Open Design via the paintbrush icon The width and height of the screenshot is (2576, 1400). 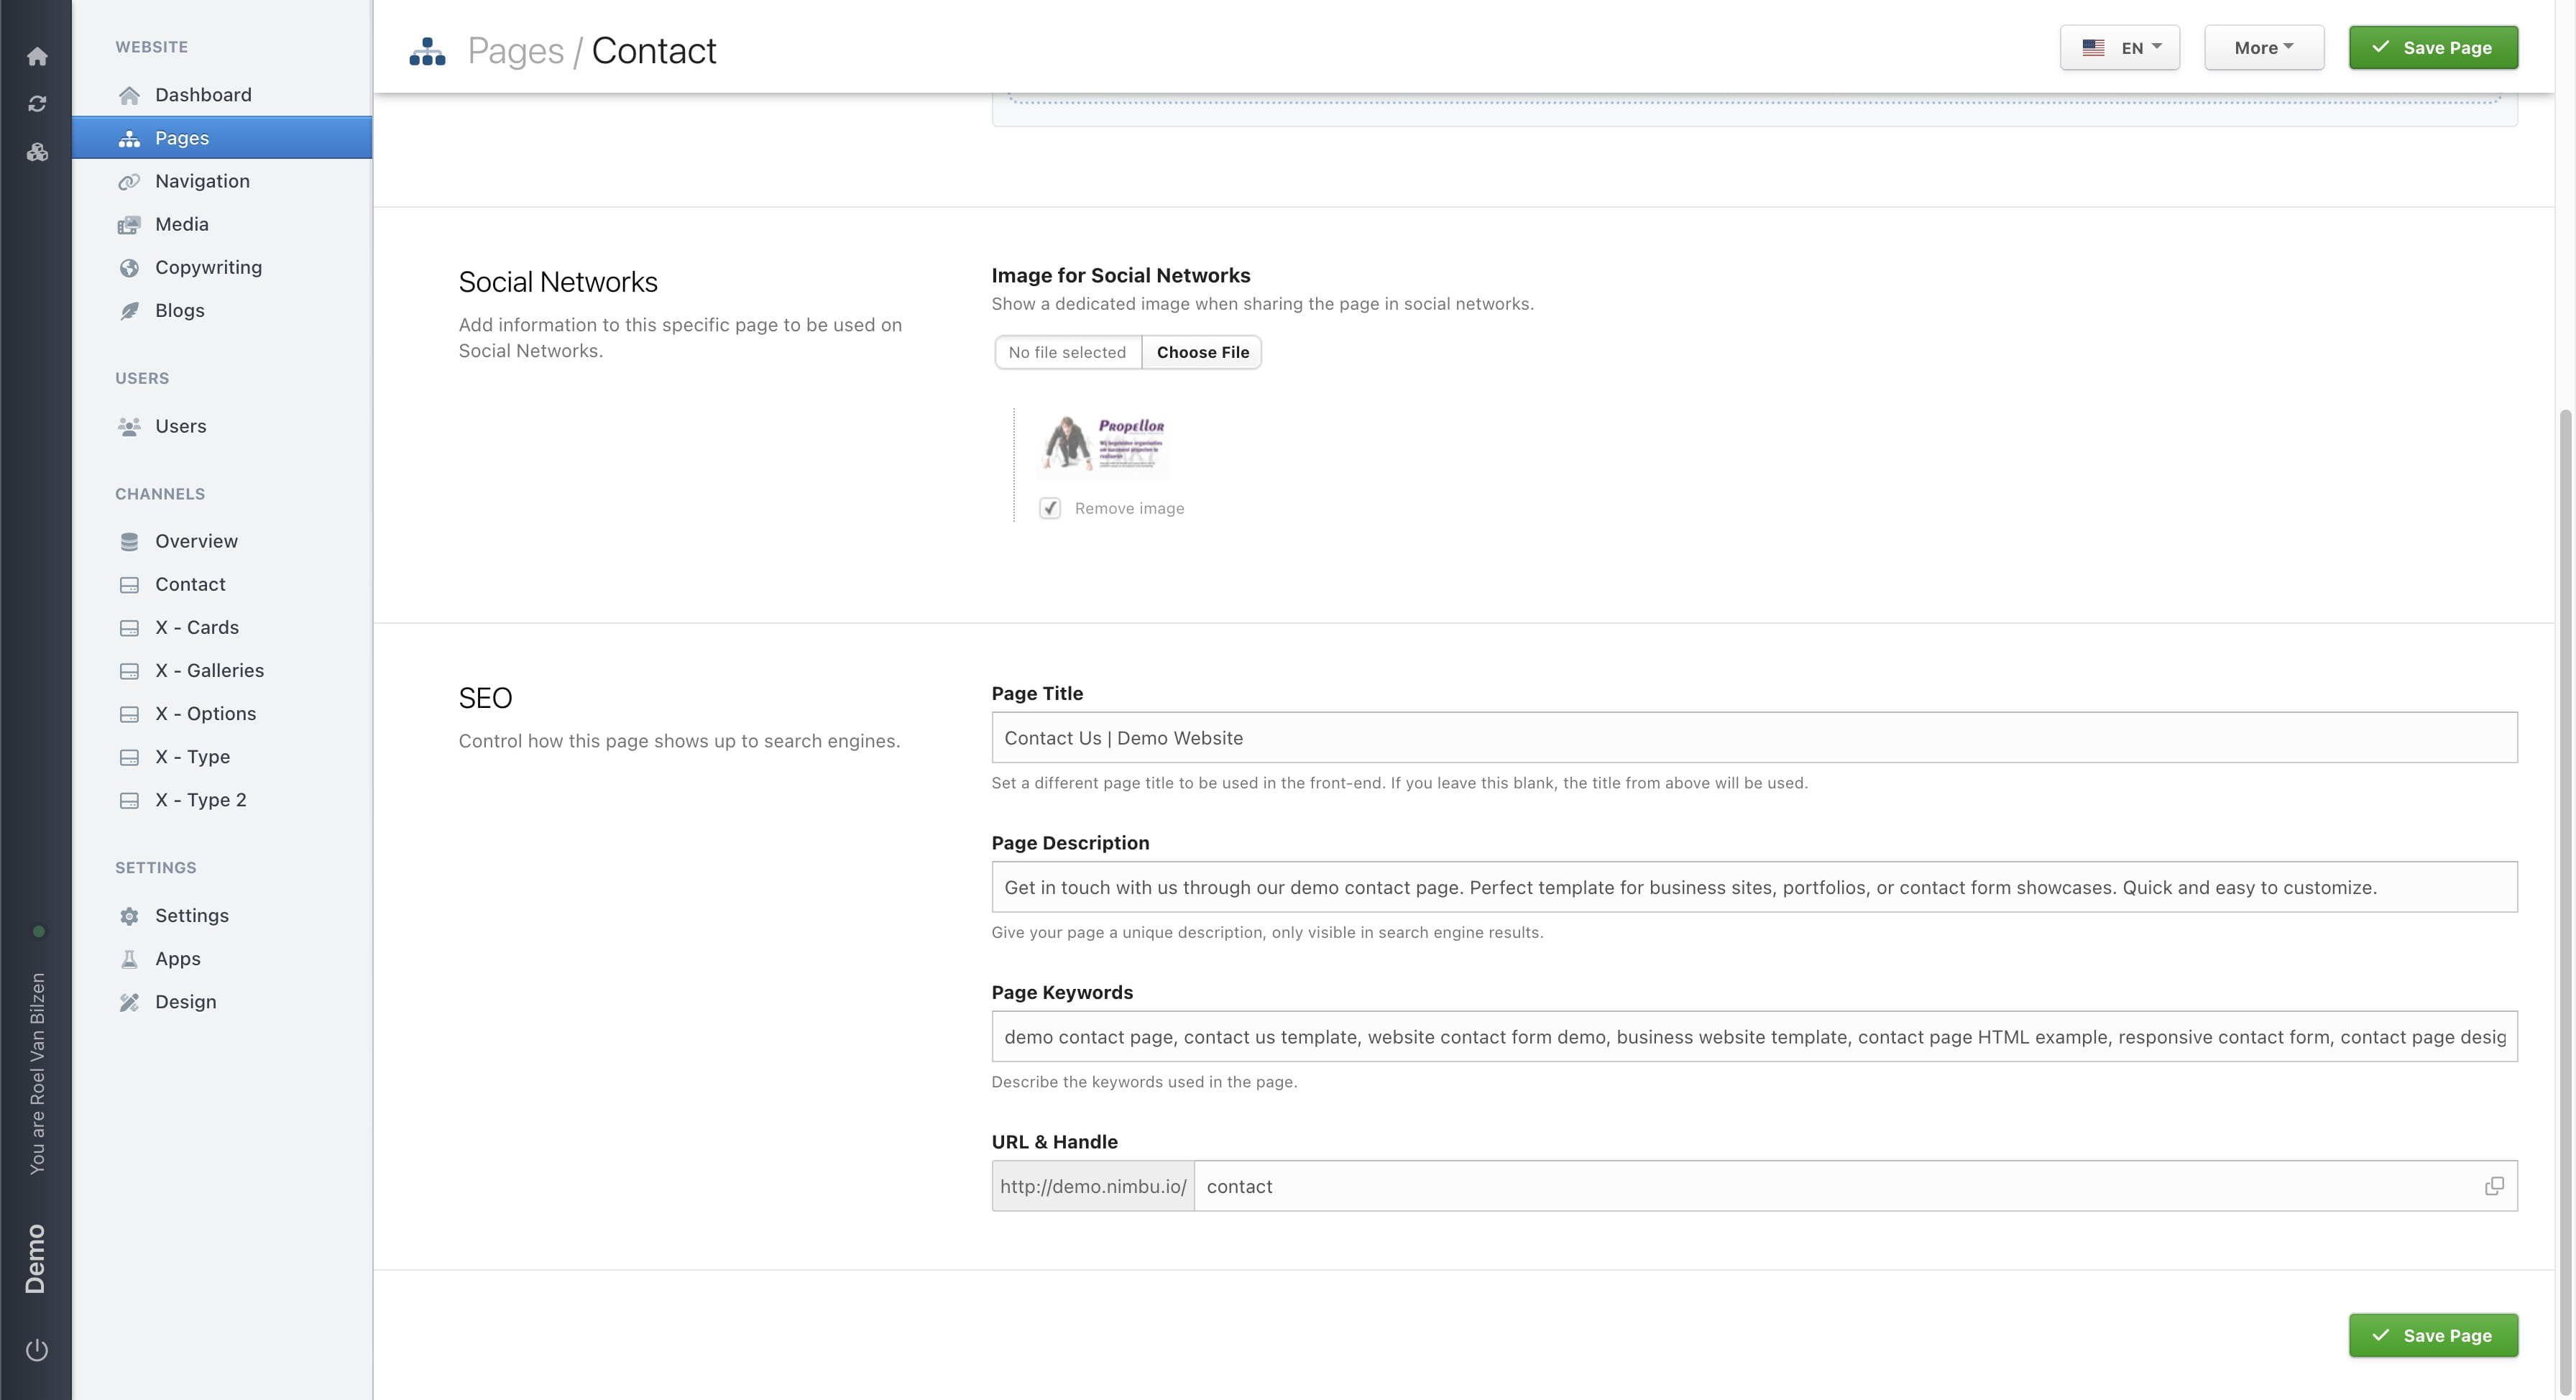(x=130, y=1001)
